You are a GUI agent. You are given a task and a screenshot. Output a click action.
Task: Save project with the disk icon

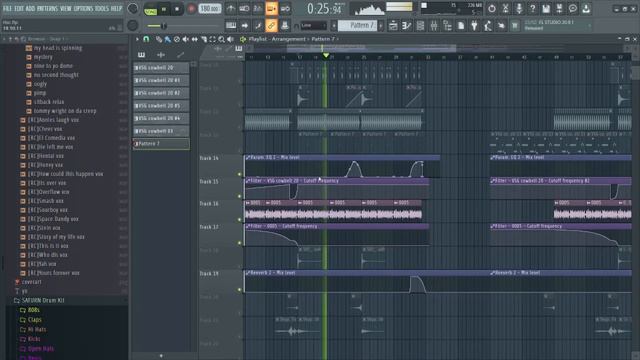pos(546,9)
